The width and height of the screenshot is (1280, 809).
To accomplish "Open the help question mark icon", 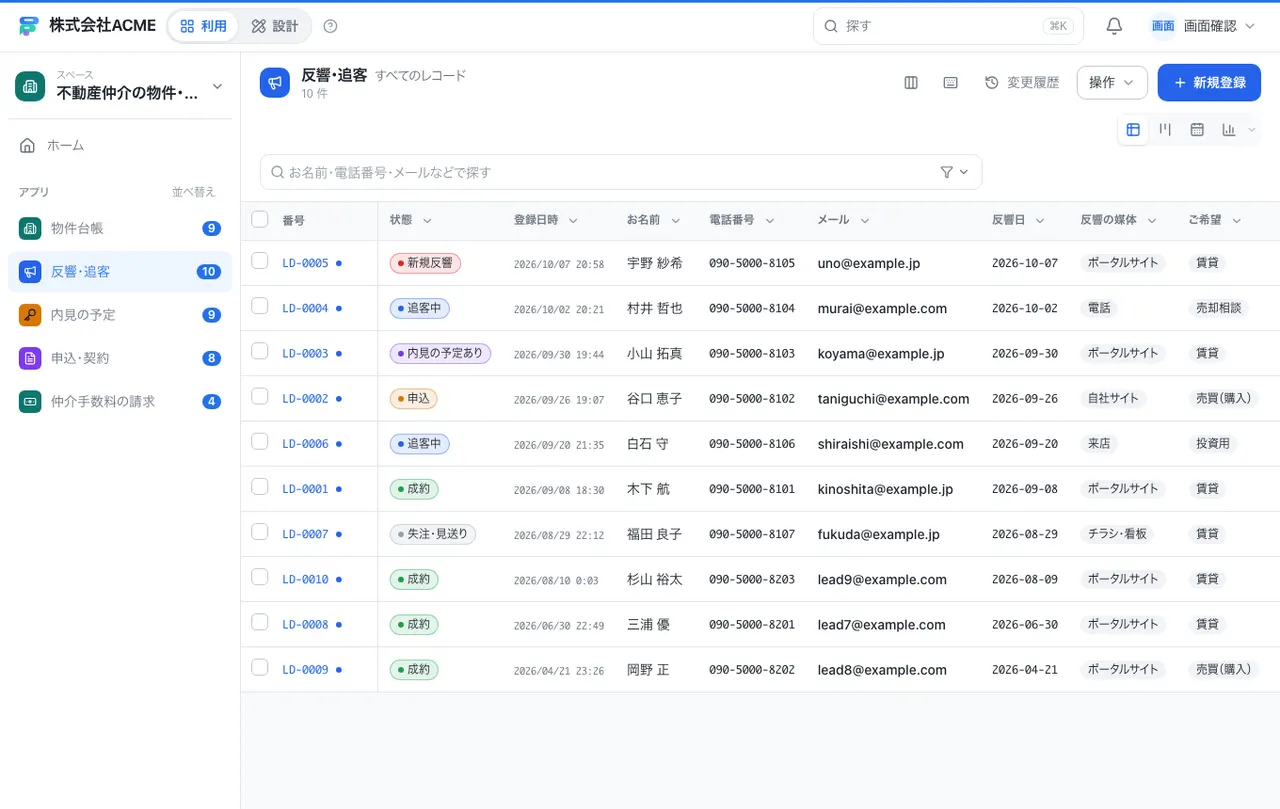I will point(331,26).
